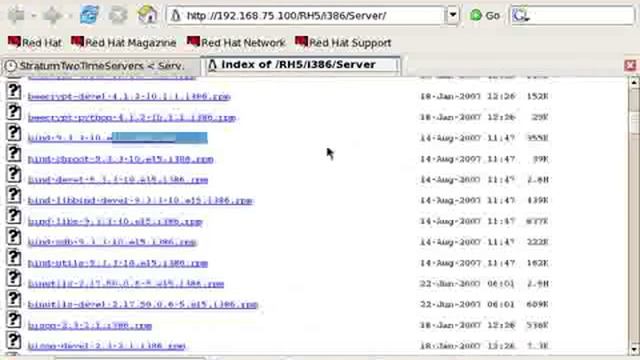
Task: Go to the Home page icon
Action: coord(147,15)
